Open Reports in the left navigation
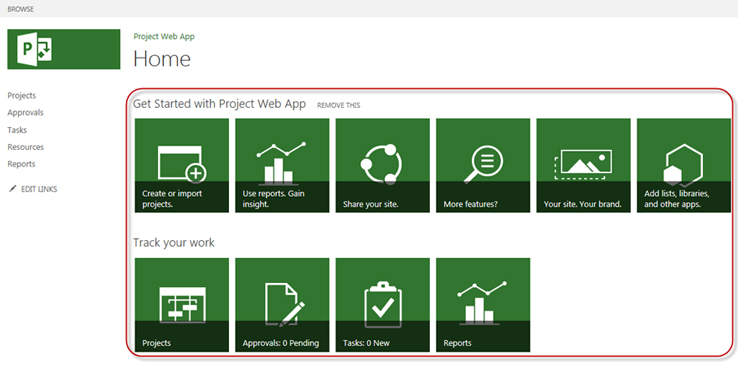This screenshot has width=738, height=376. [x=21, y=164]
